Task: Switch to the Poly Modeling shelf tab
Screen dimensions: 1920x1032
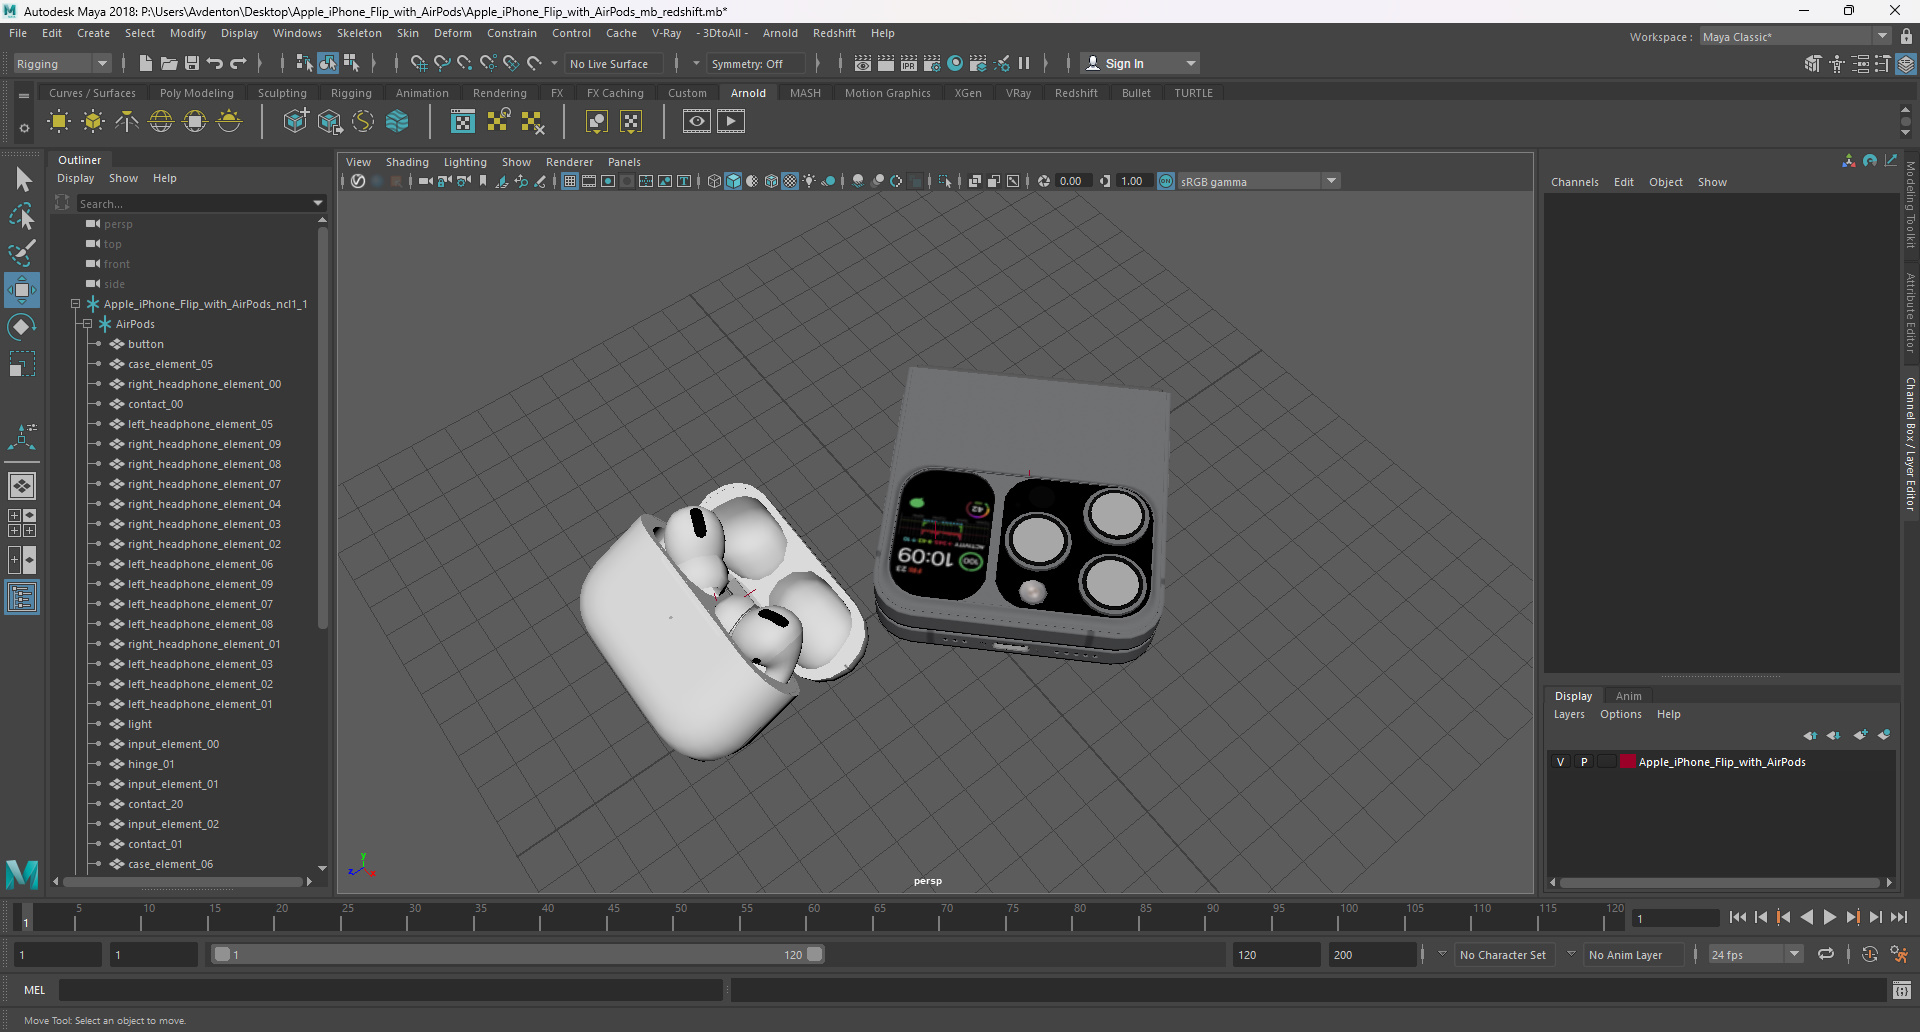Action: coord(197,93)
